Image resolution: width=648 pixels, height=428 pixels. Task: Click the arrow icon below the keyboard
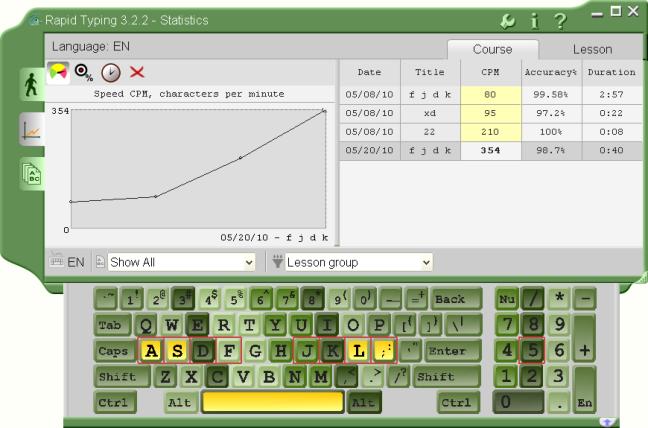click(607, 422)
